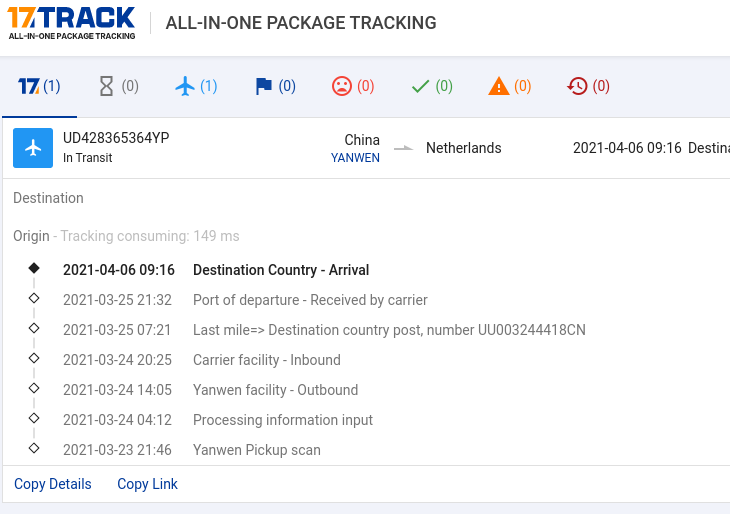Viewport: 730px width, 514px height.
Task: Open the Undelivered sad face filter
Action: click(x=353, y=86)
